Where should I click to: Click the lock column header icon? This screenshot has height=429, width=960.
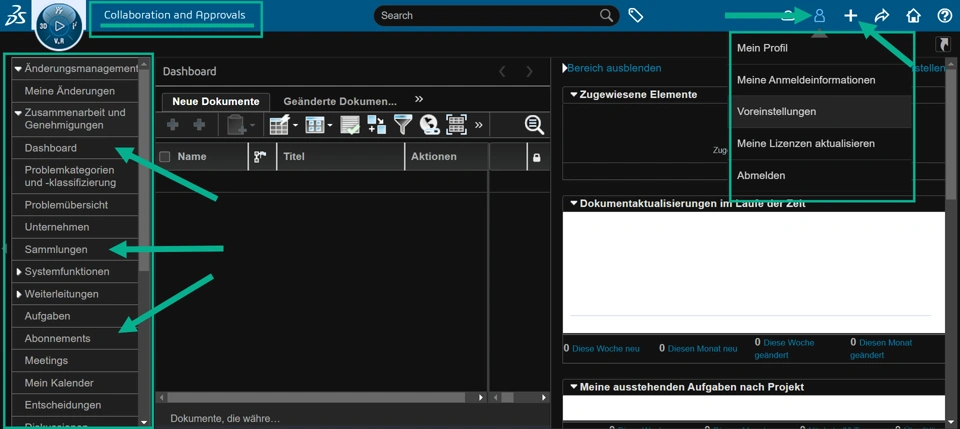point(536,157)
